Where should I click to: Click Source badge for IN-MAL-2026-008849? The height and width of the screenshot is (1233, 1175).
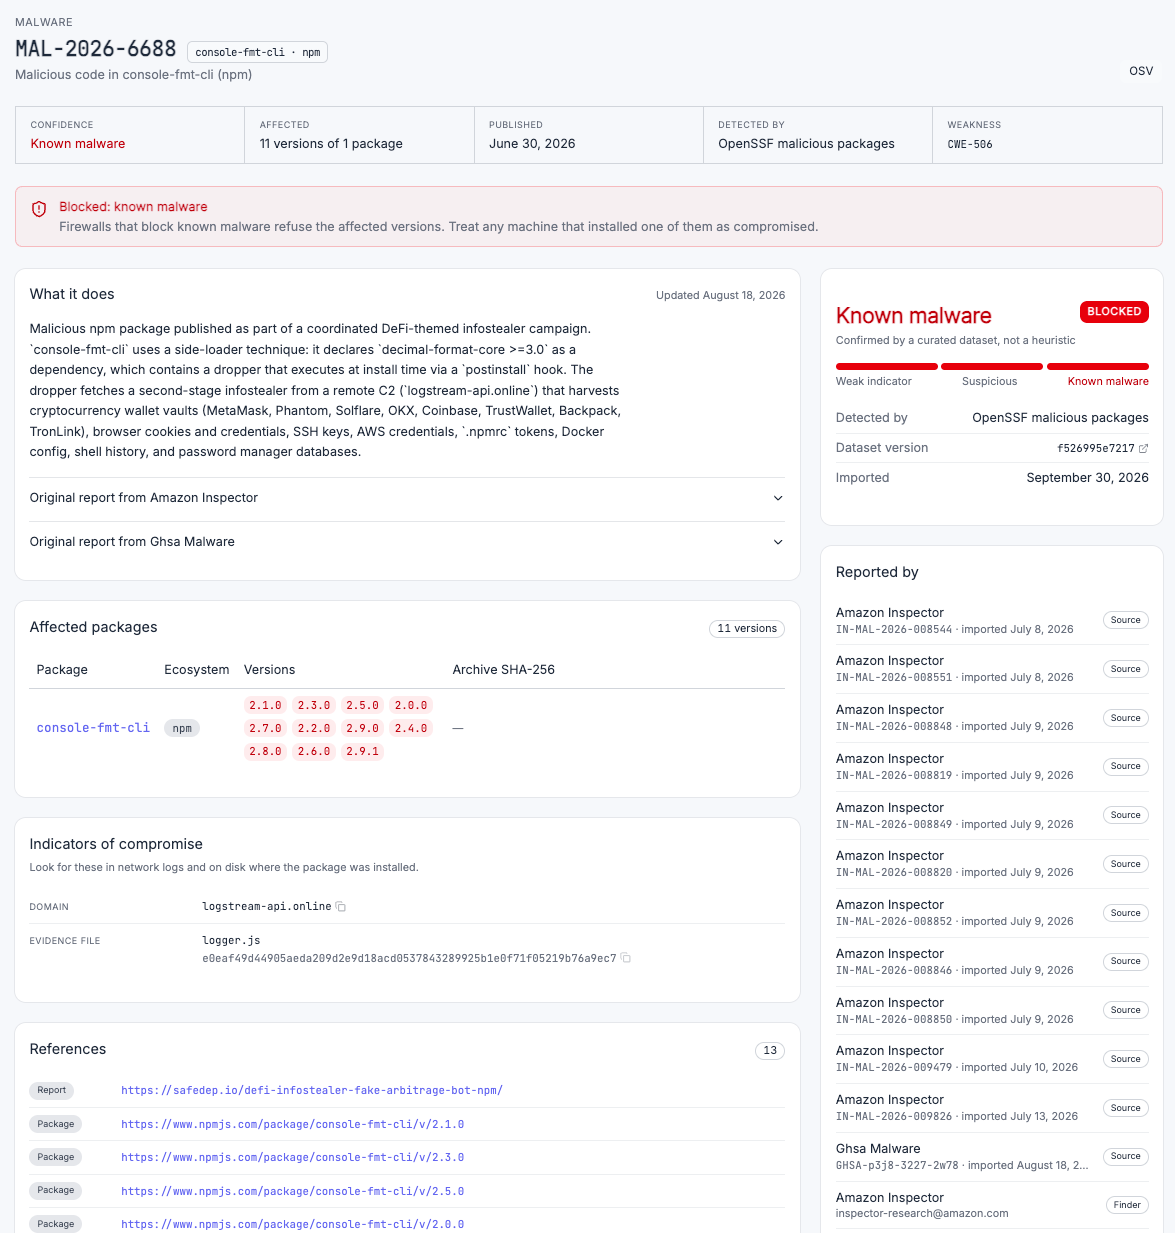click(1126, 815)
